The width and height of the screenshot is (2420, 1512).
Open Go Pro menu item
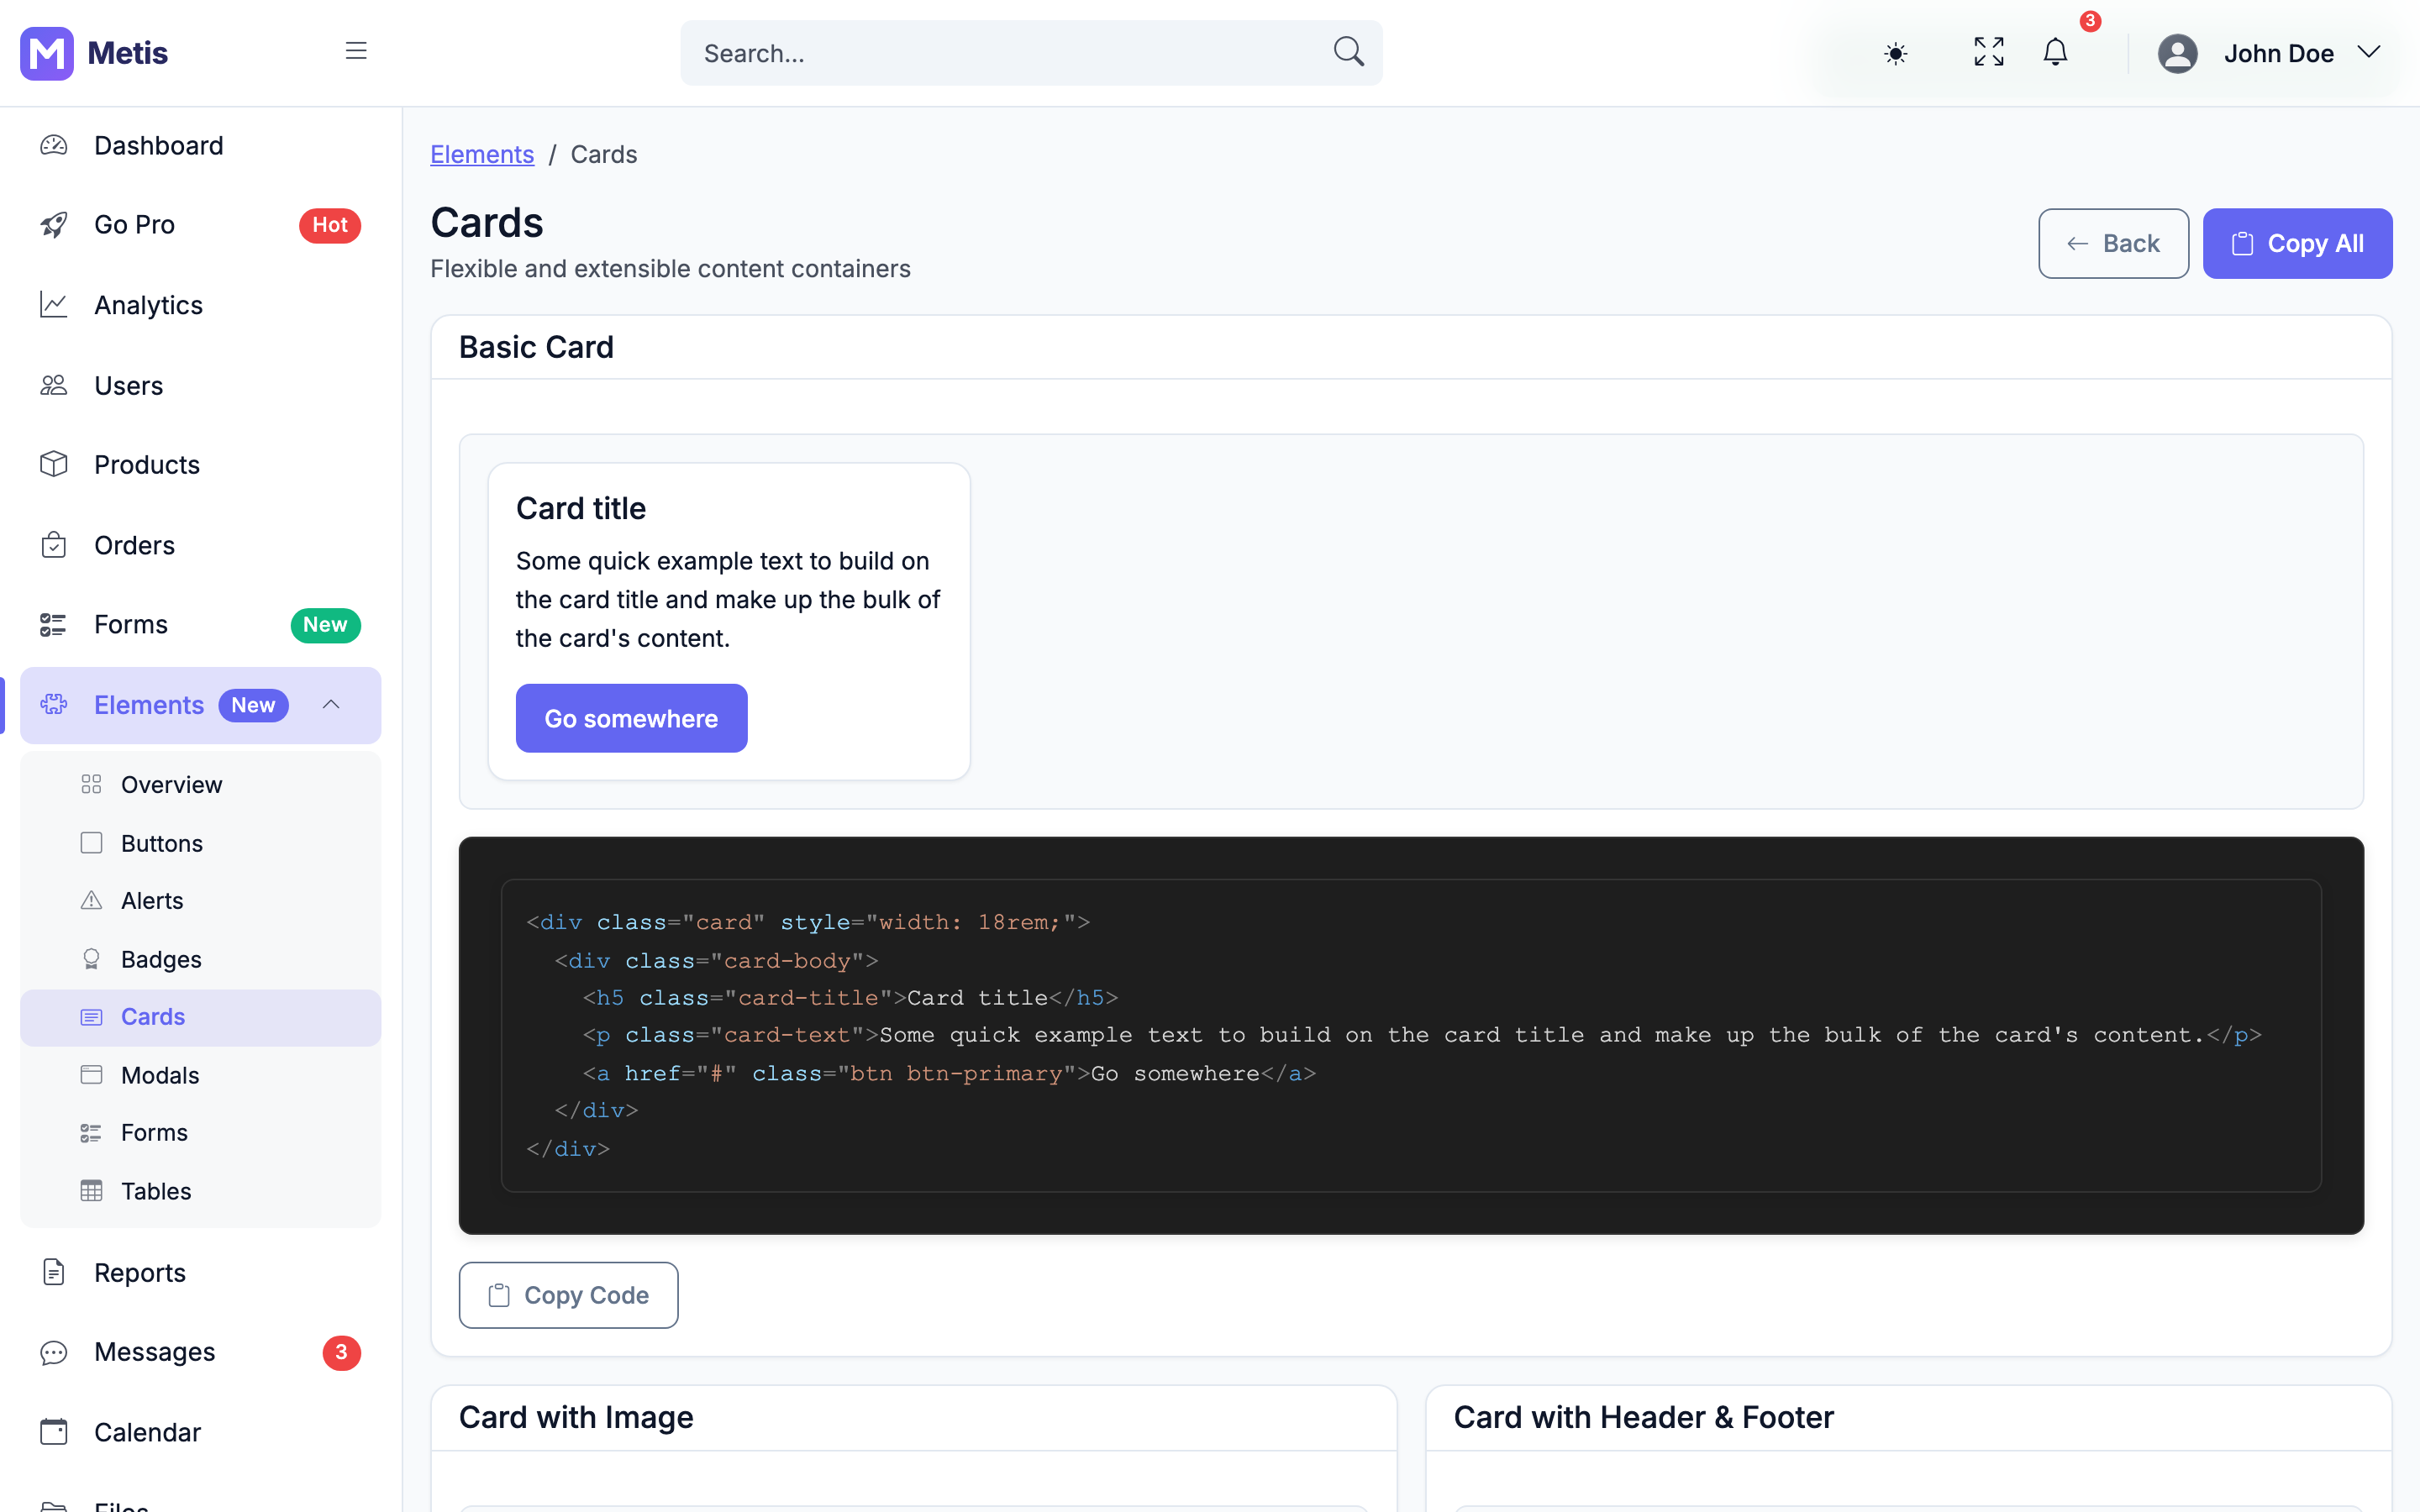[x=200, y=225]
